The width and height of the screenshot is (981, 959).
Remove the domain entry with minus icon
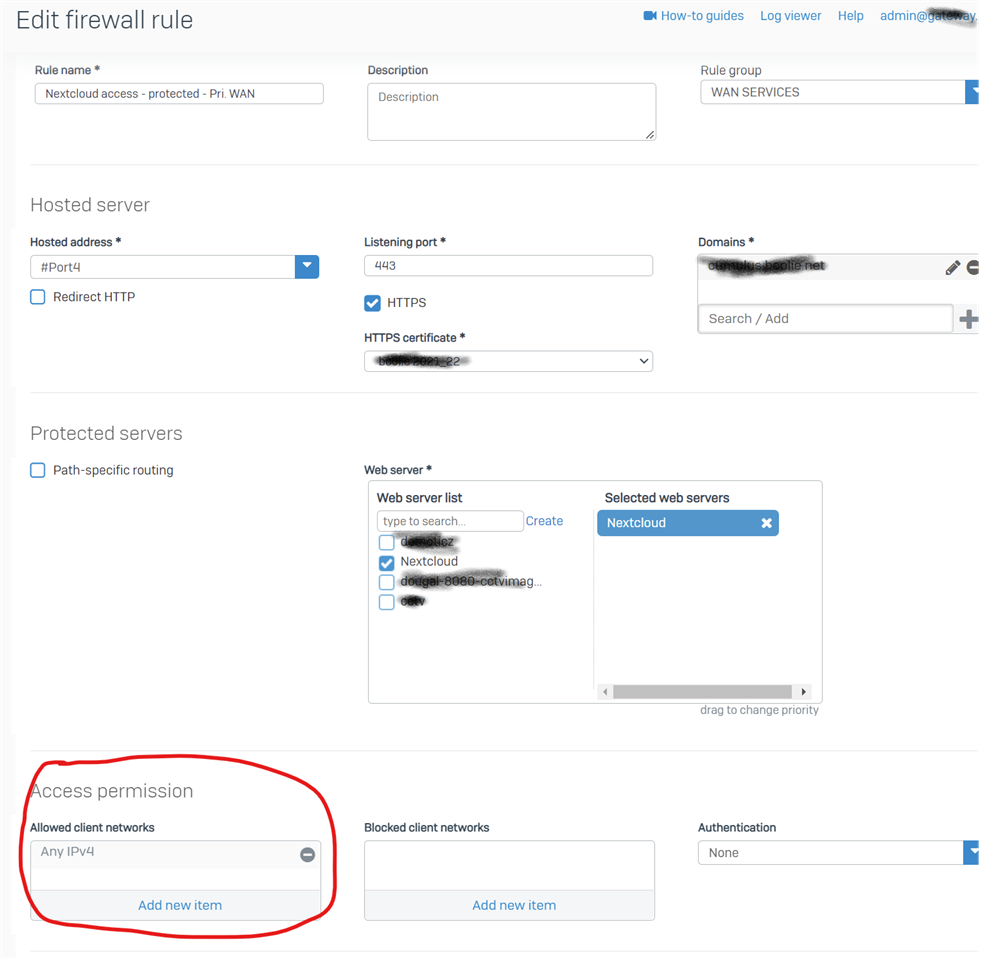(973, 268)
